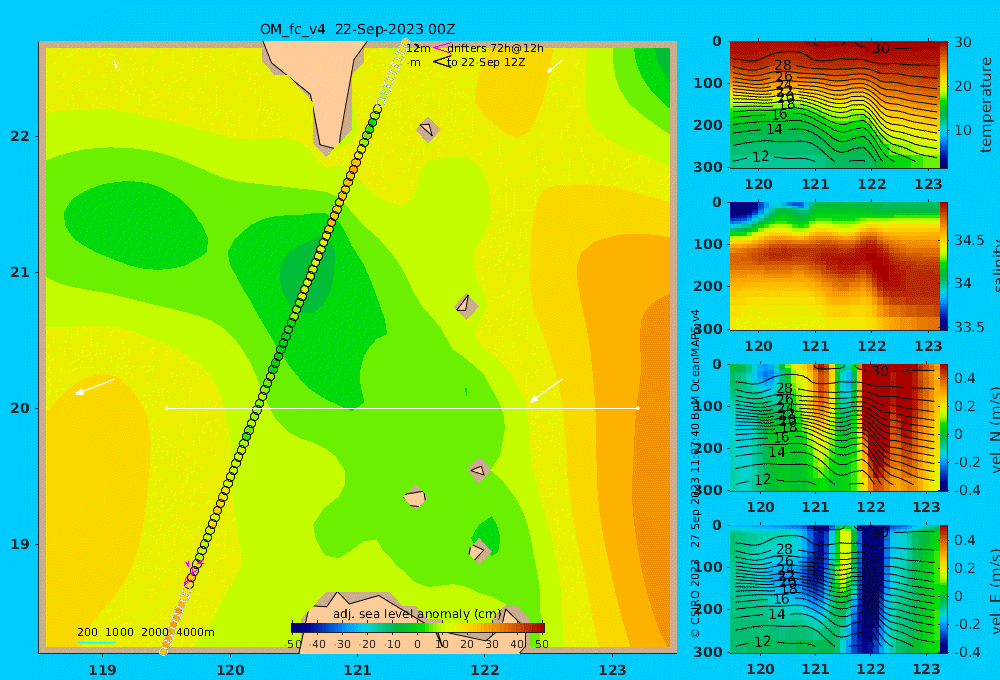Click the '34.5' tick on salinity colorbar

[969, 240]
